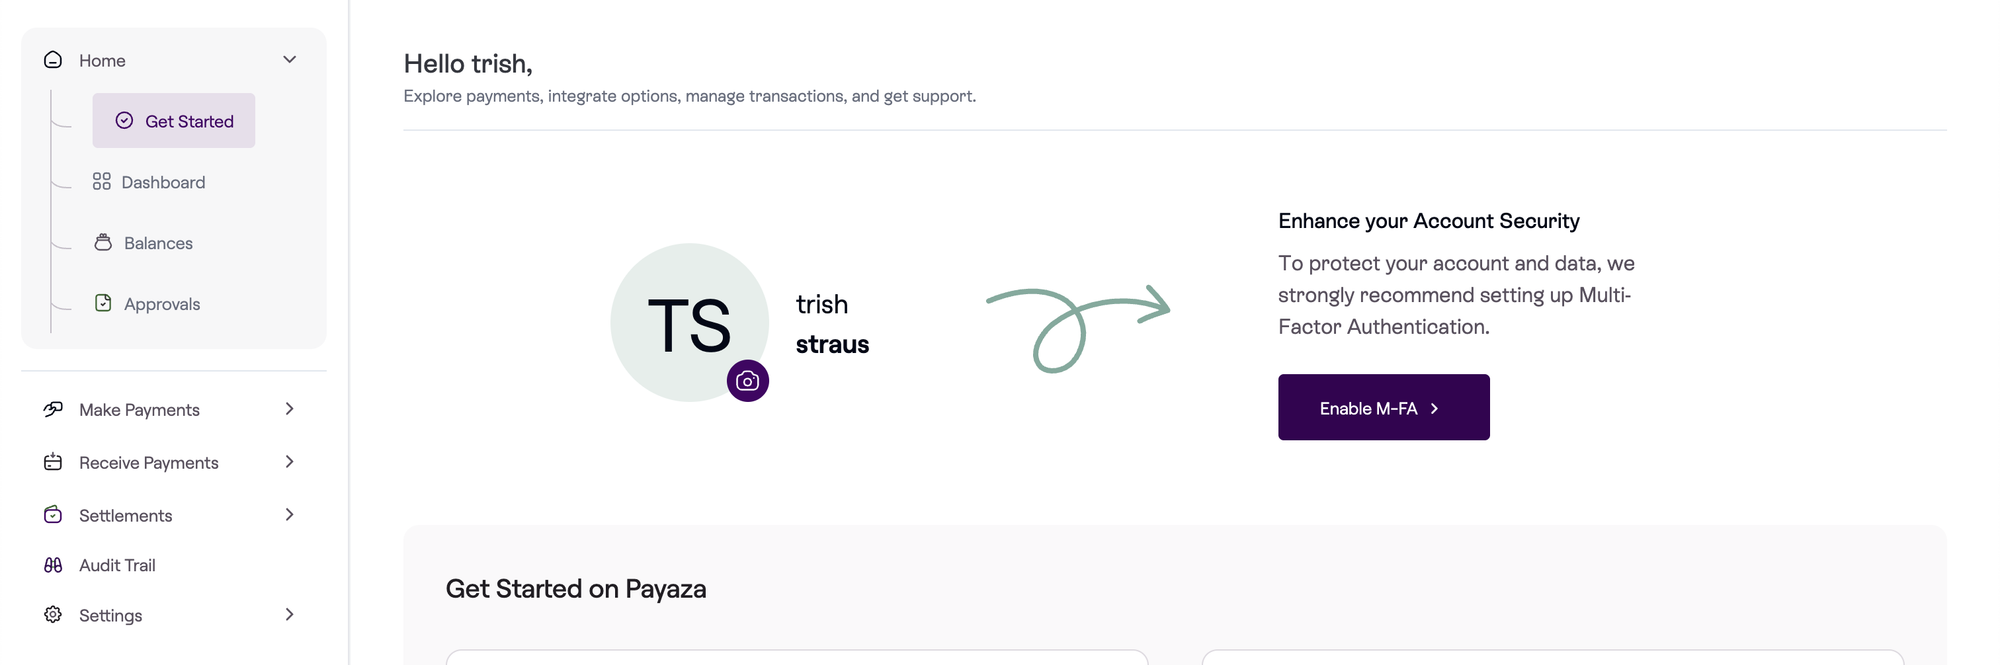Collapse the Home section chevron
The width and height of the screenshot is (2000, 665).
(290, 60)
